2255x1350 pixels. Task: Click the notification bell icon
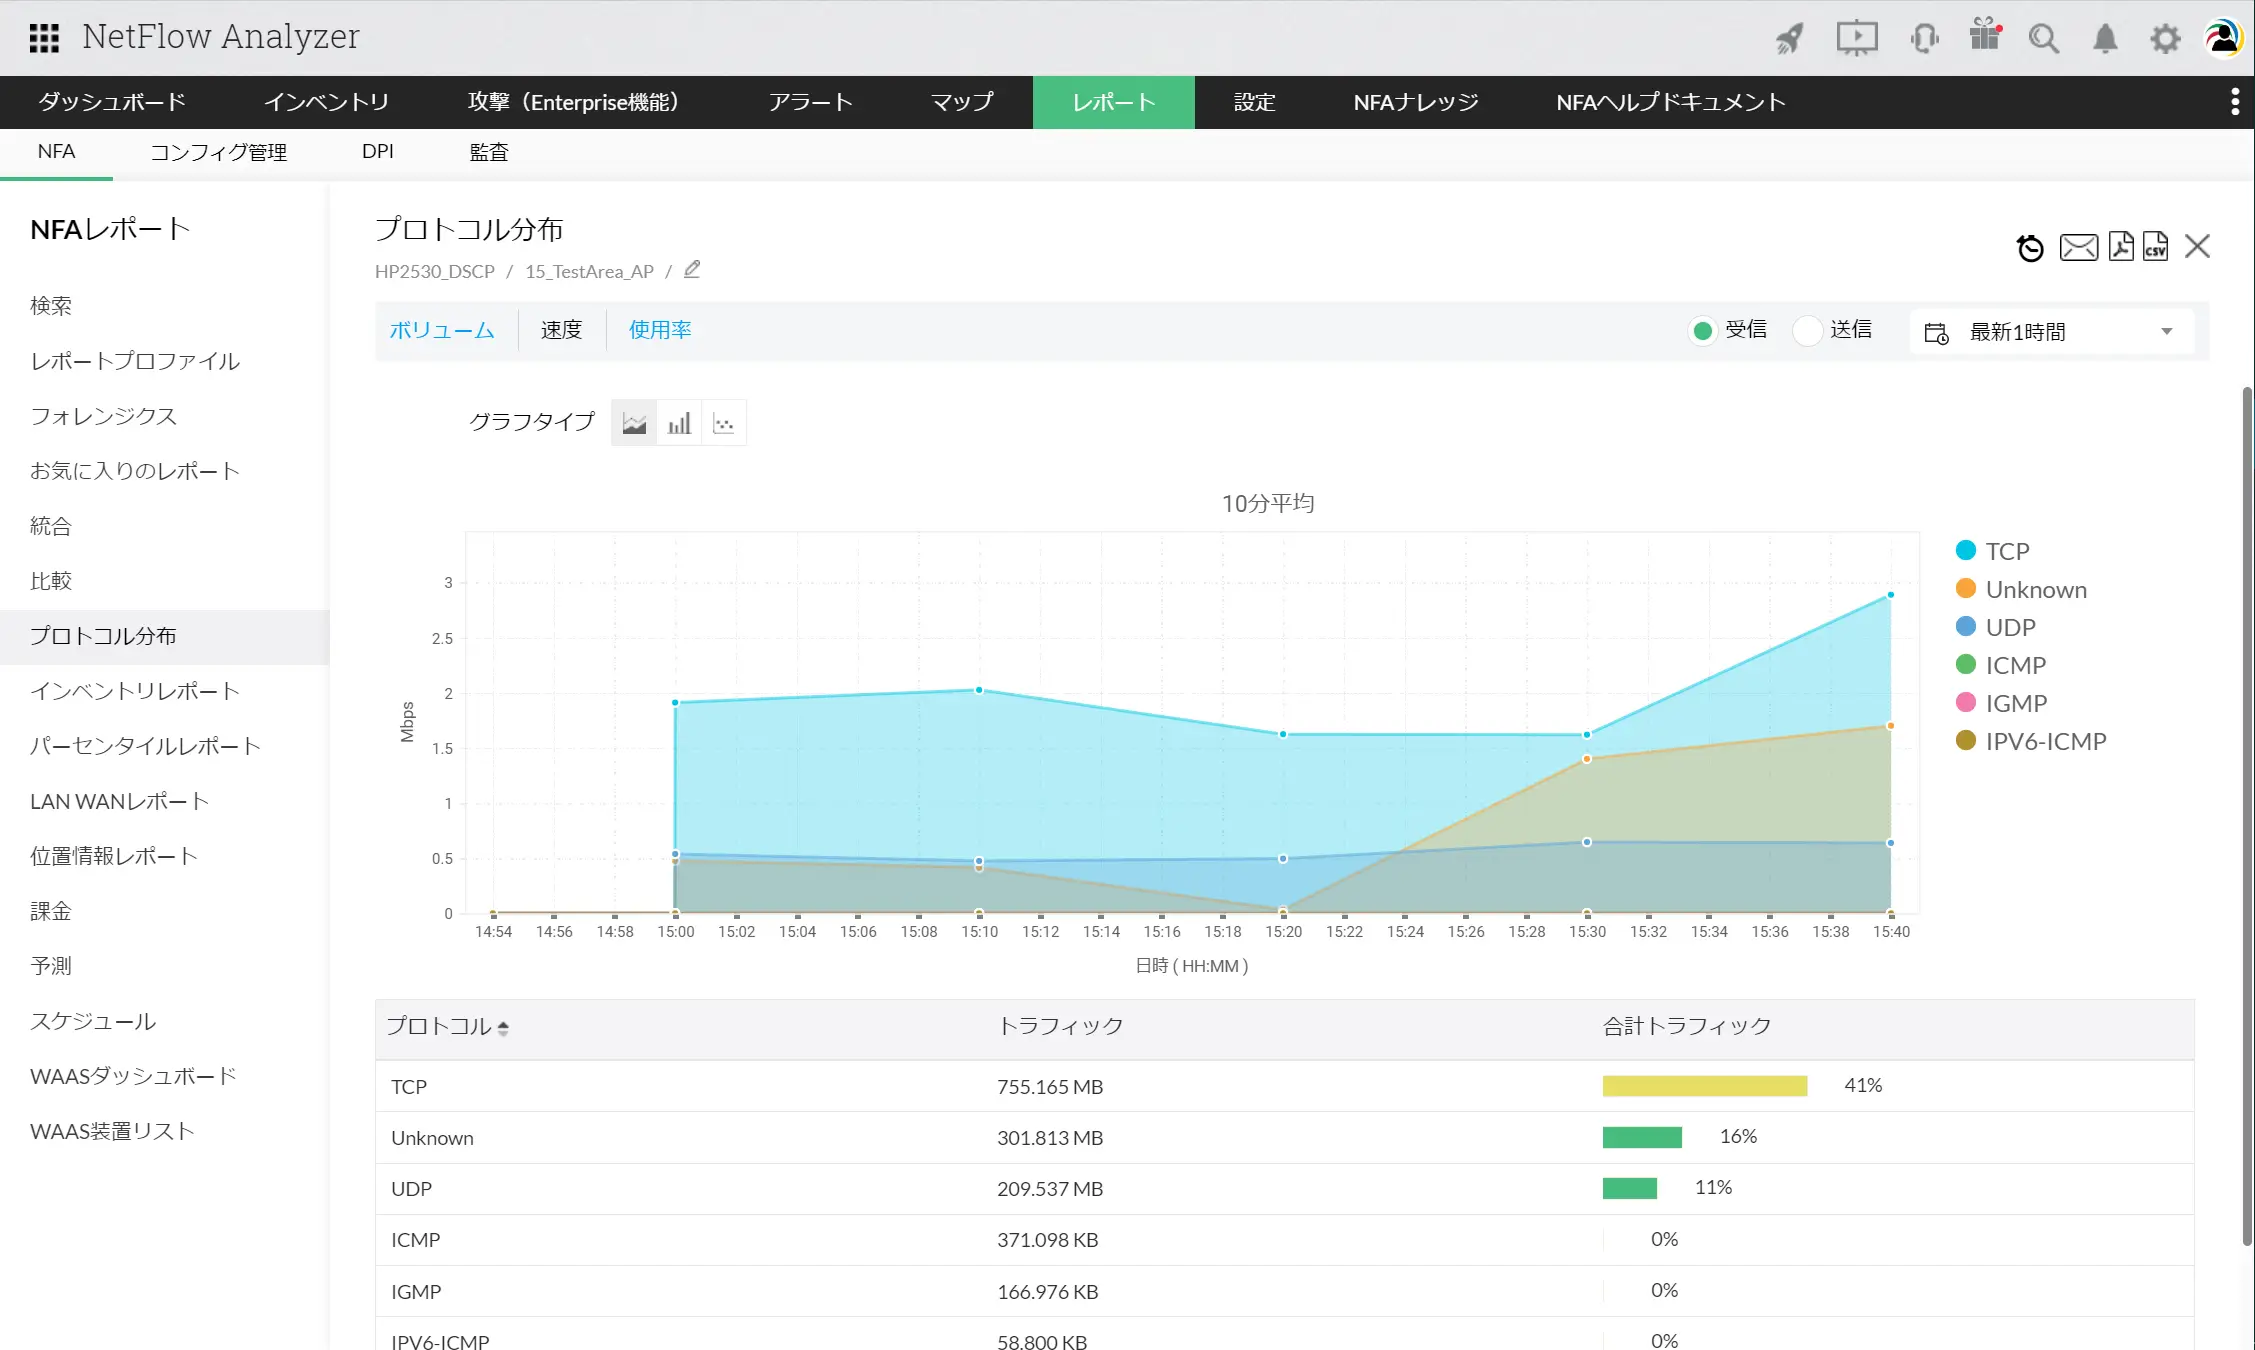point(2105,39)
